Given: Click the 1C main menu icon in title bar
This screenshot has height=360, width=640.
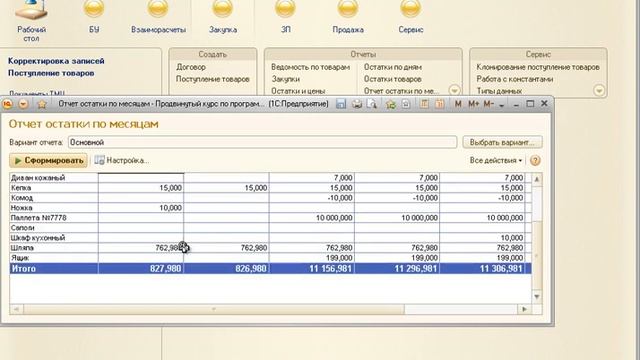Looking at the screenshot, I should tap(7, 104).
